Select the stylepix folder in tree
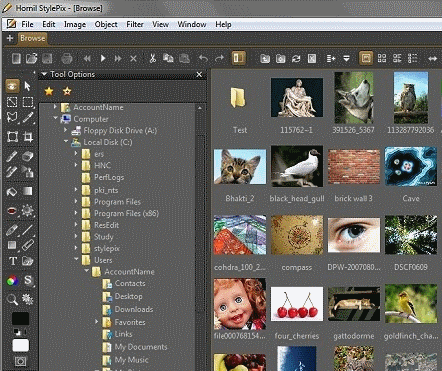Viewport: 442px width, 371px height. point(107,248)
